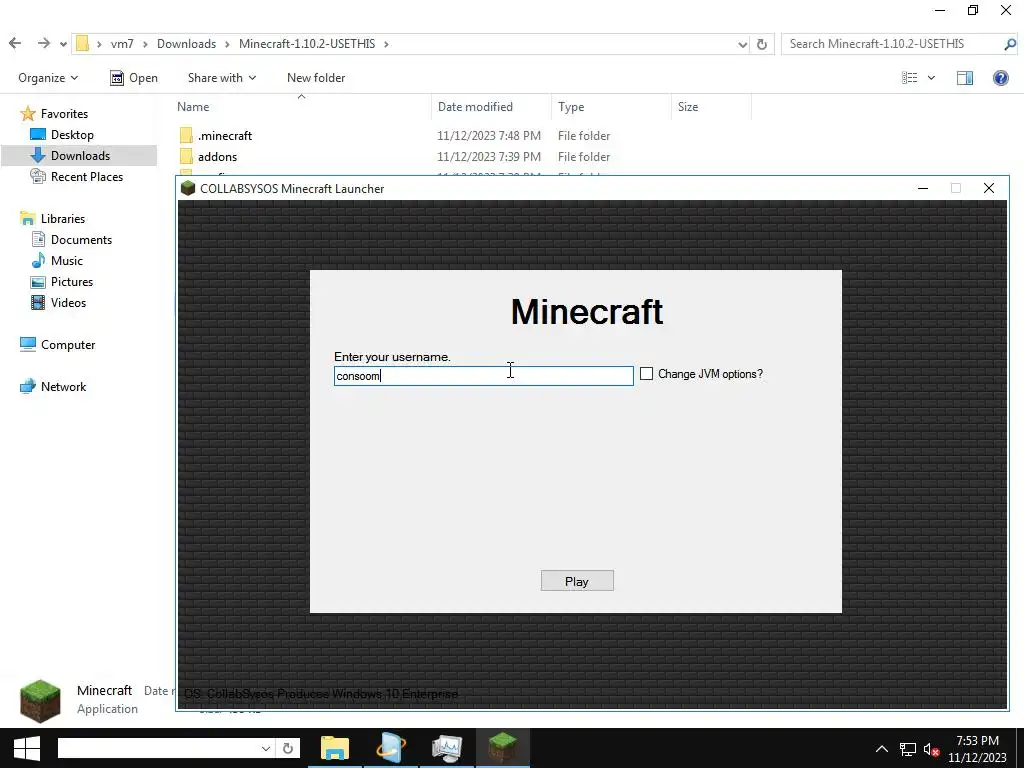Viewport: 1024px width, 768px height.
Task: Tick the Change JVM options checkbox
Action: [646, 374]
